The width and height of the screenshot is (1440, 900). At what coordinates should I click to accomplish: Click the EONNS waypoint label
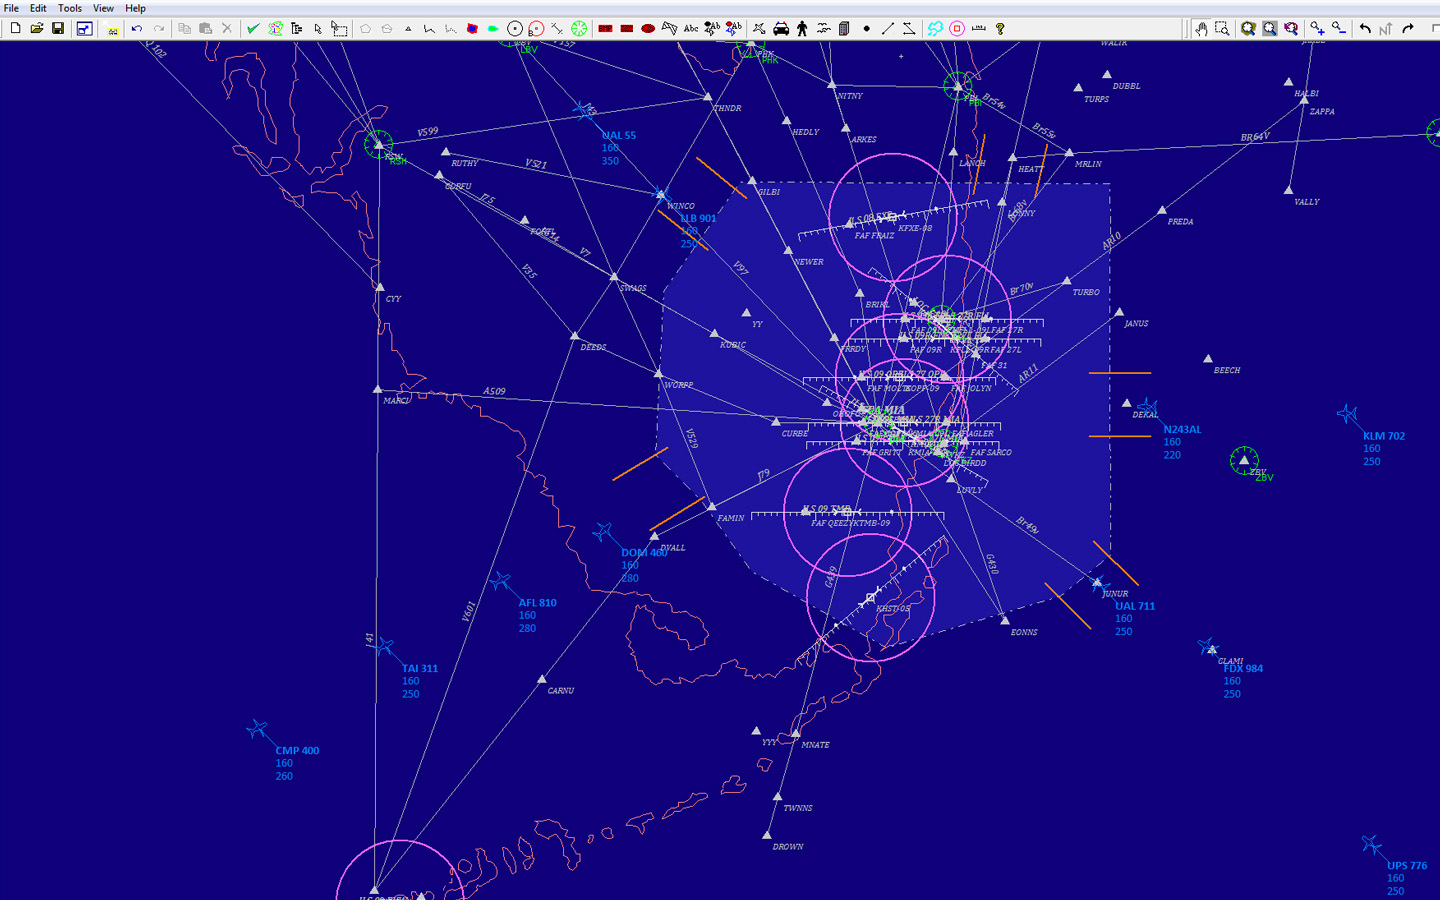1024,633
